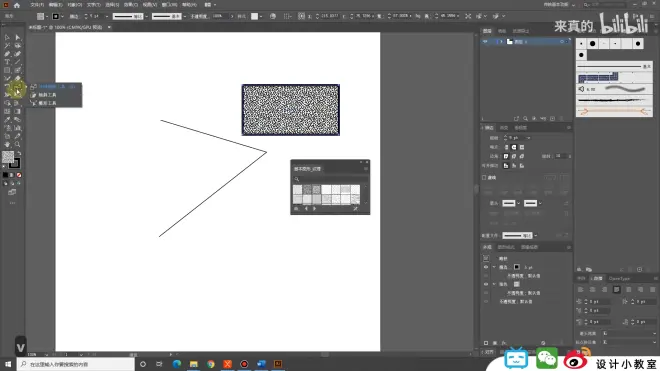
Task: Pick the third texture swatch thumbnail
Action: 317,190
